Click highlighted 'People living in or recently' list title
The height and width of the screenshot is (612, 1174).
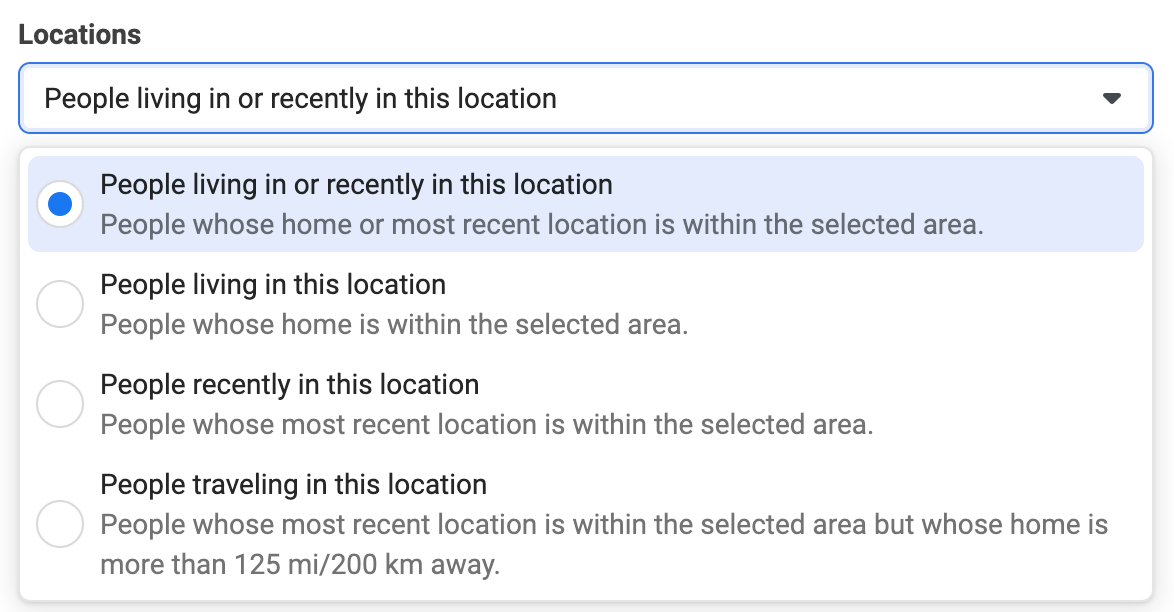pos(356,185)
